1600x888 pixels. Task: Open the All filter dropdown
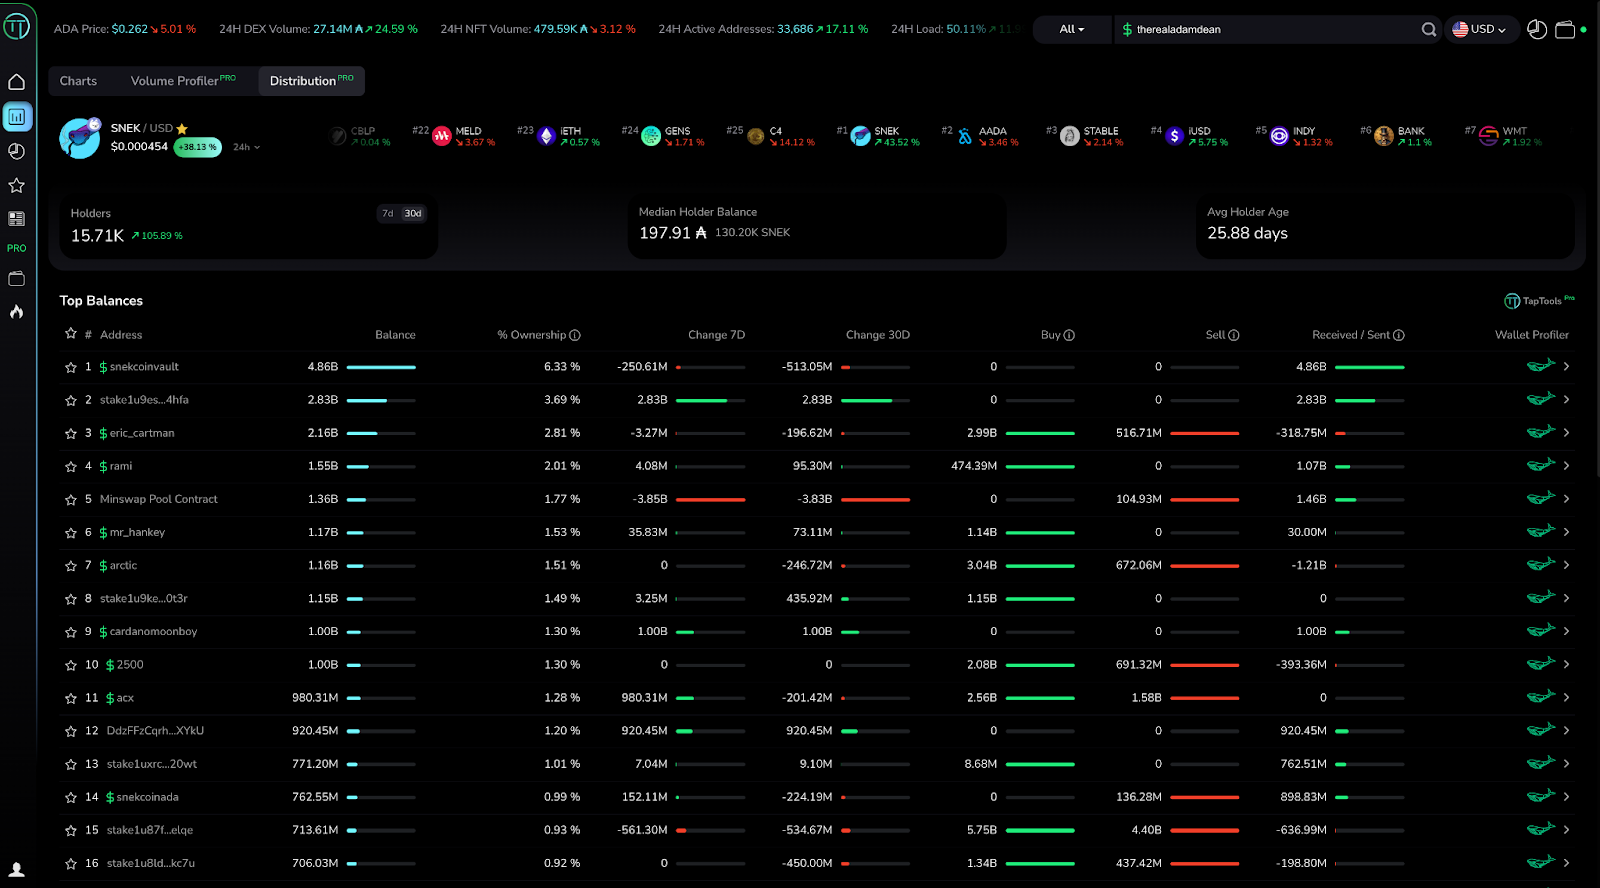click(x=1072, y=29)
